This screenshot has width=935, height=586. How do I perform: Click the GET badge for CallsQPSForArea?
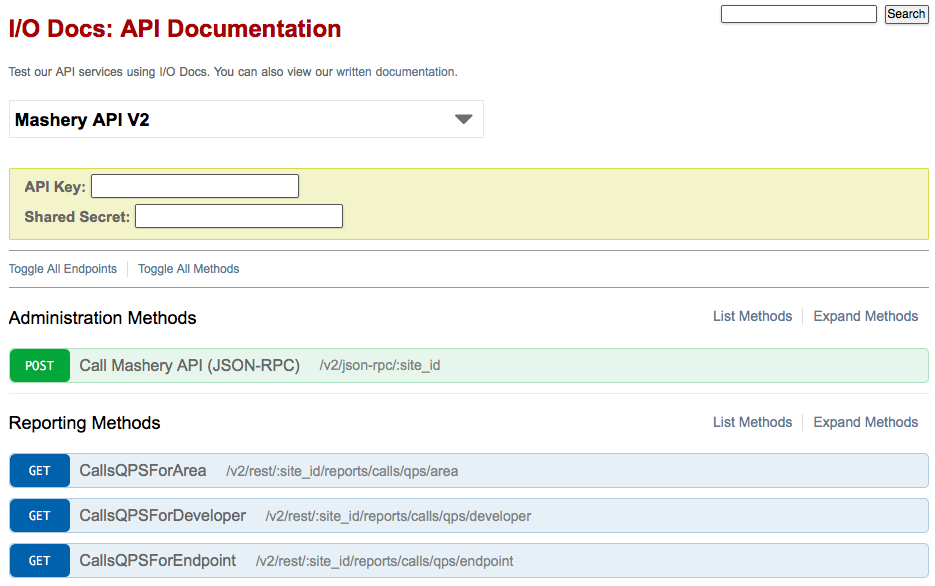pyautogui.click(x=39, y=470)
